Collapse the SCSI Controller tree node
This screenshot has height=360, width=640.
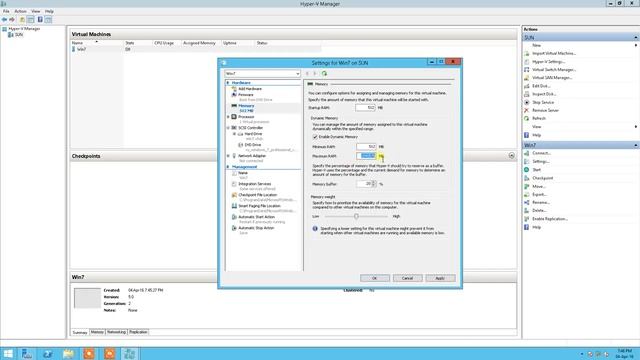tap(229, 128)
